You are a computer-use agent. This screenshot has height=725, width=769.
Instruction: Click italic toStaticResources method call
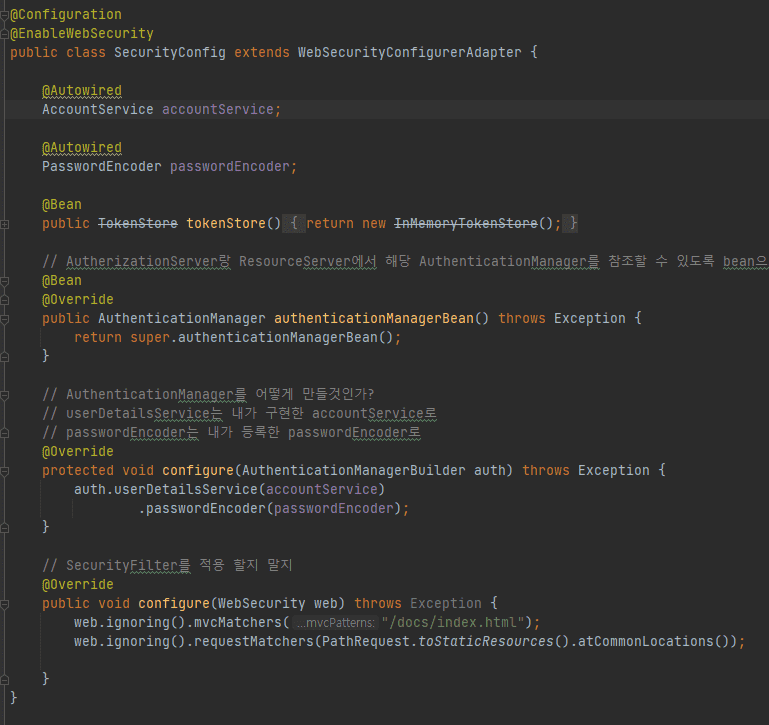point(486,642)
